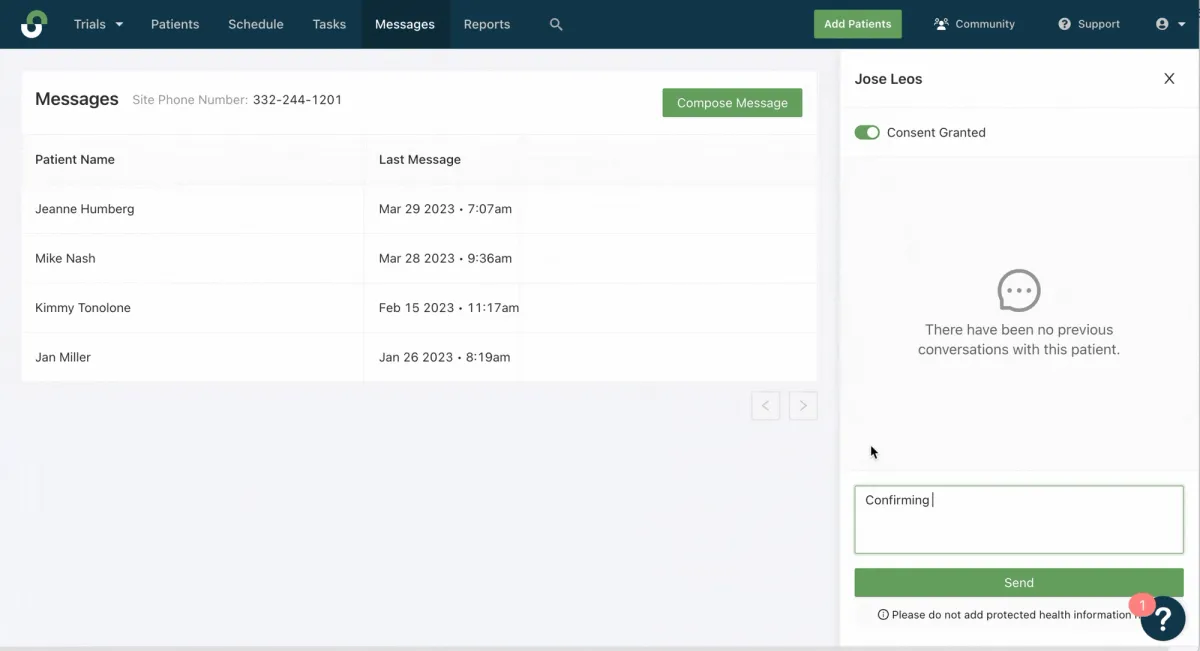
Task: Go to next page of messages
Action: pos(803,405)
